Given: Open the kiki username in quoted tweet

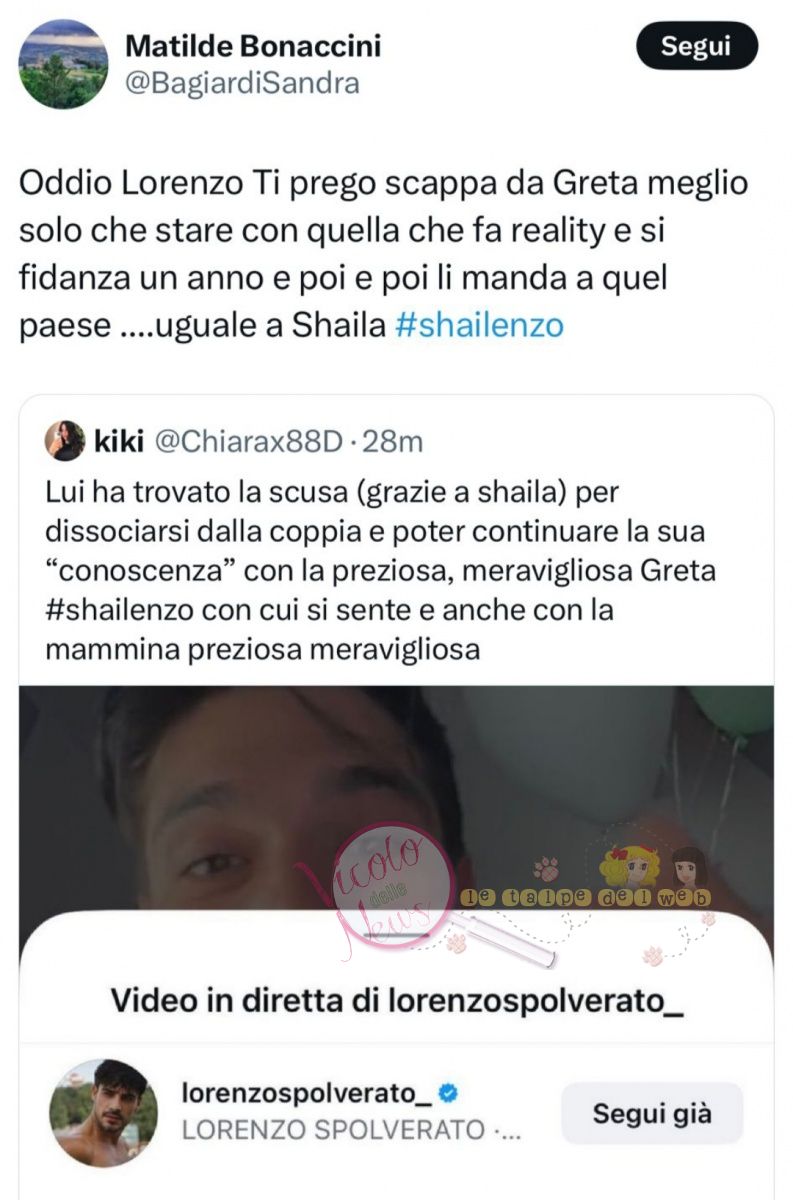Looking at the screenshot, I should pyautogui.click(x=120, y=441).
